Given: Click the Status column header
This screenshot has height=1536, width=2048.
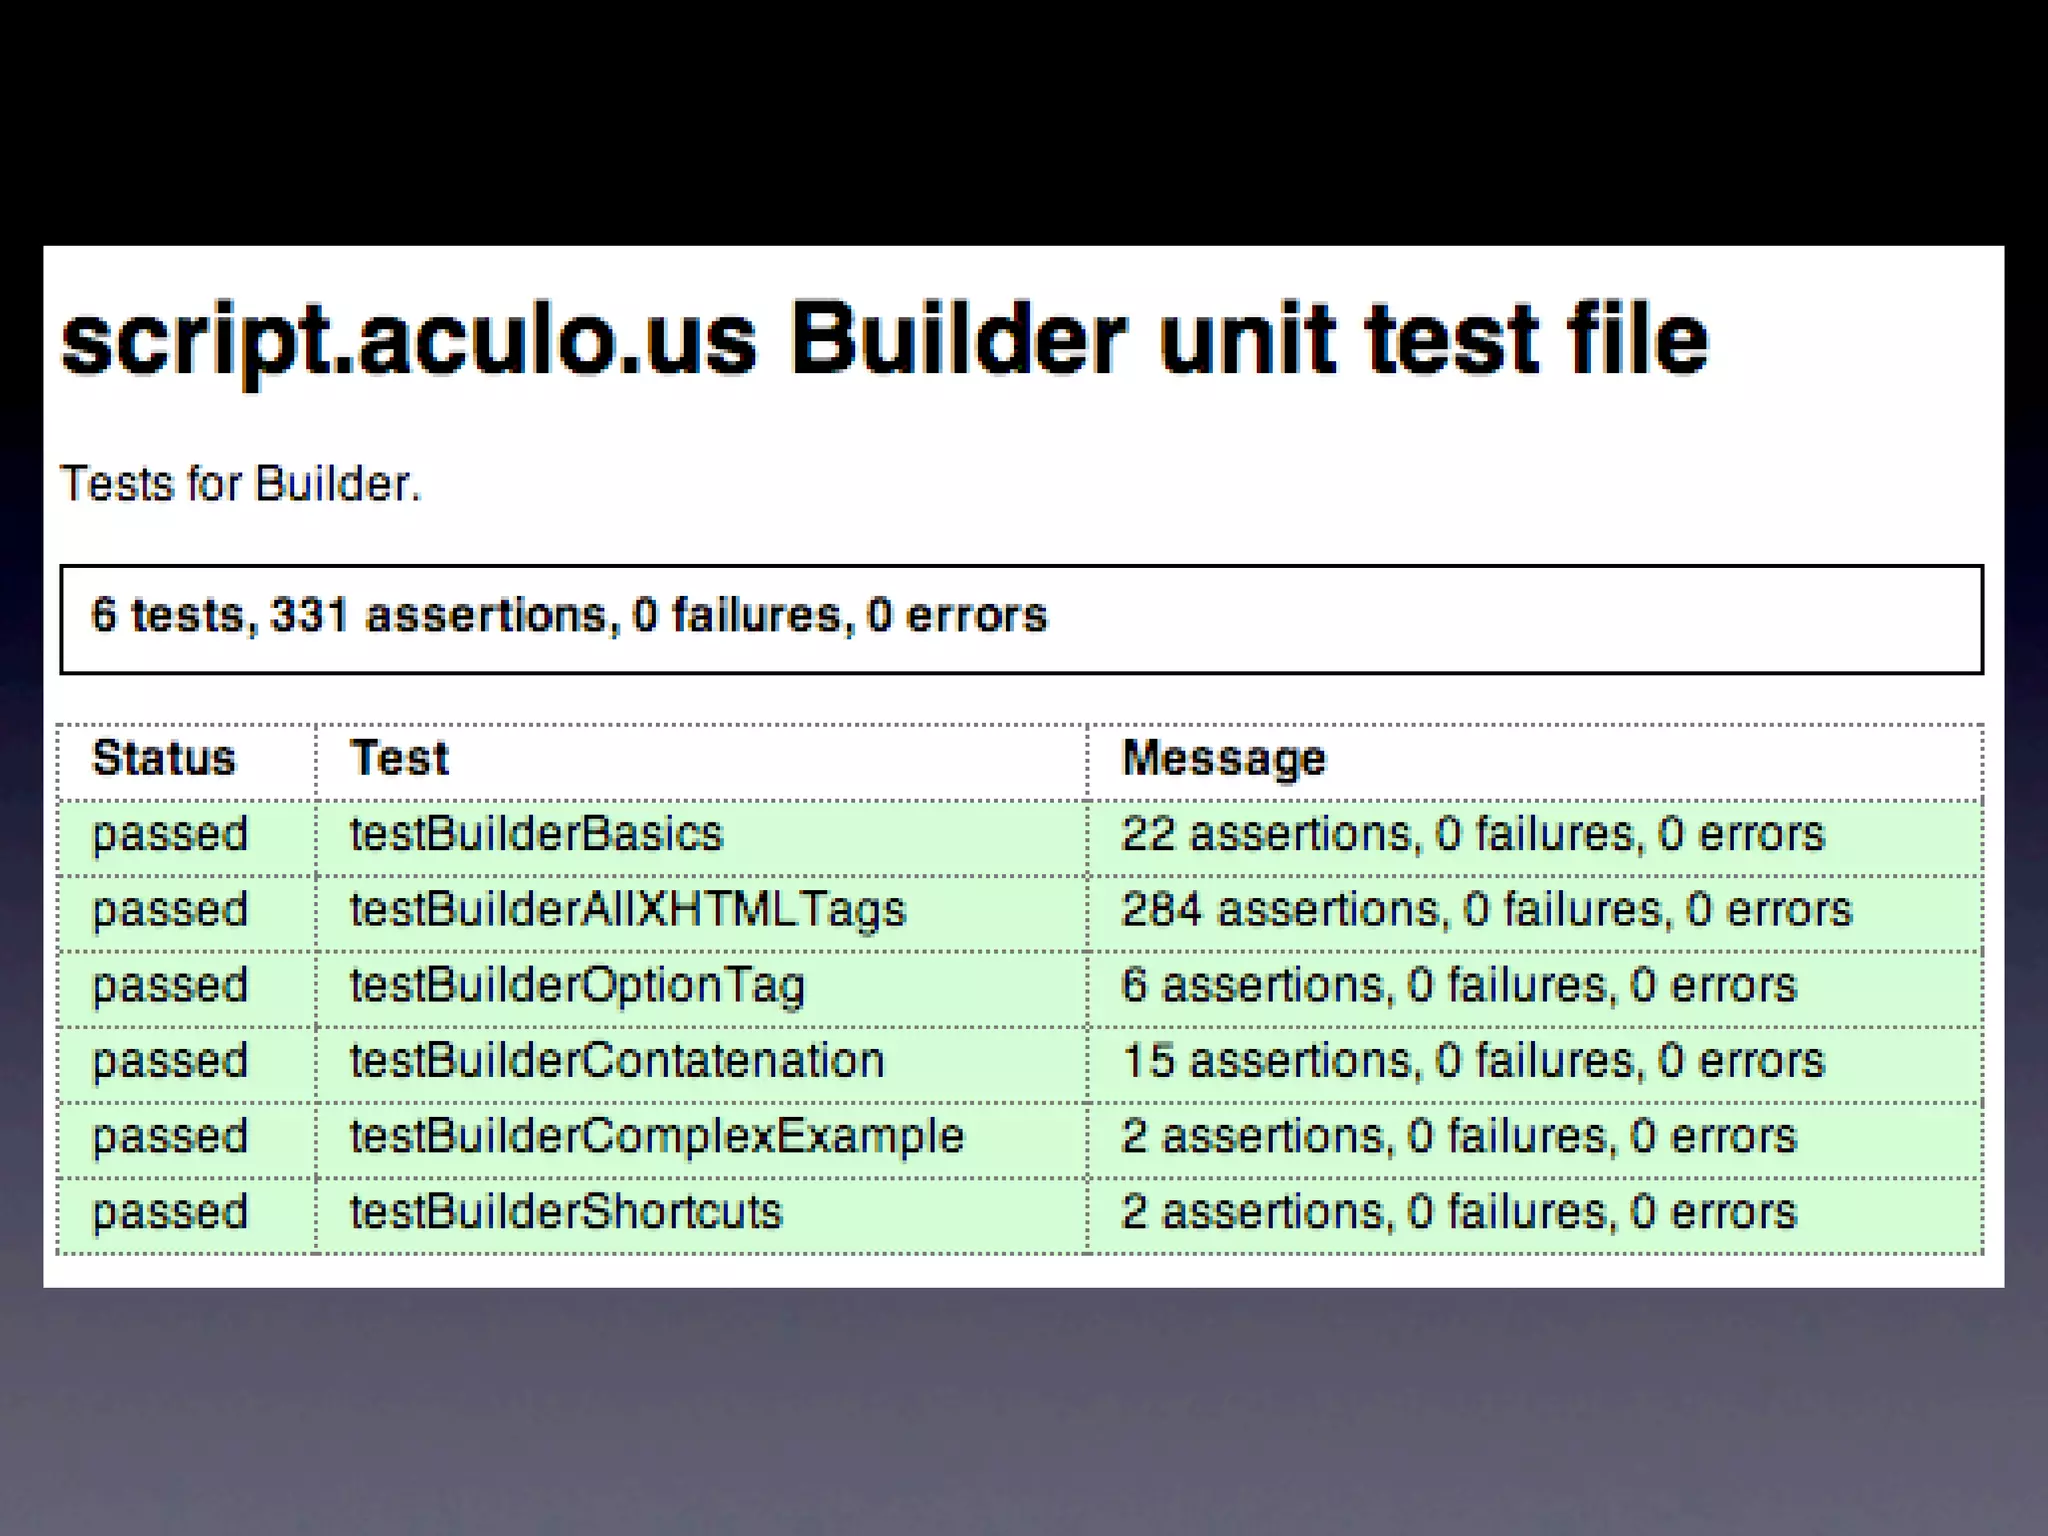Looking at the screenshot, I should (164, 758).
